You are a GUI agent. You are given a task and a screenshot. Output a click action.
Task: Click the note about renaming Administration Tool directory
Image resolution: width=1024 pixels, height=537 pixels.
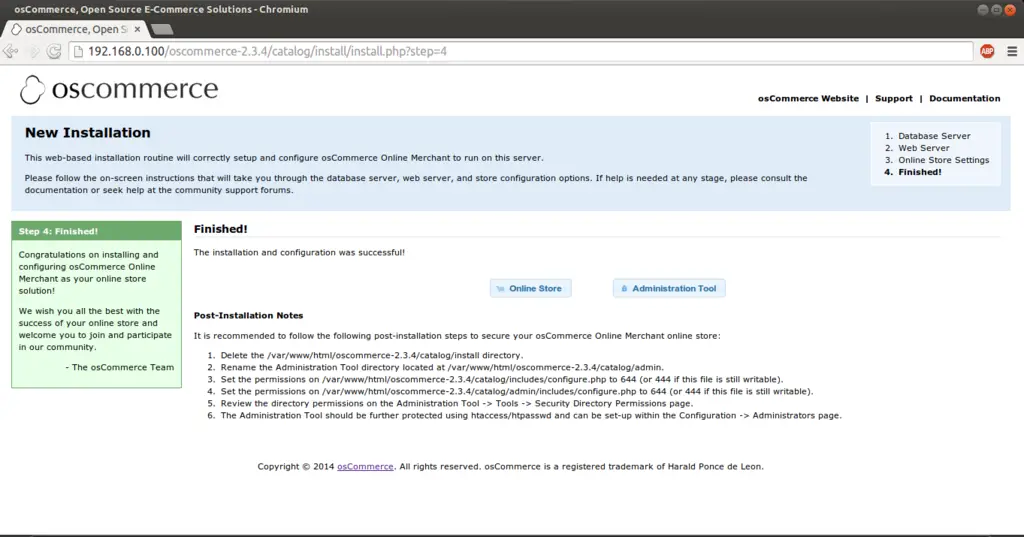(x=442, y=367)
